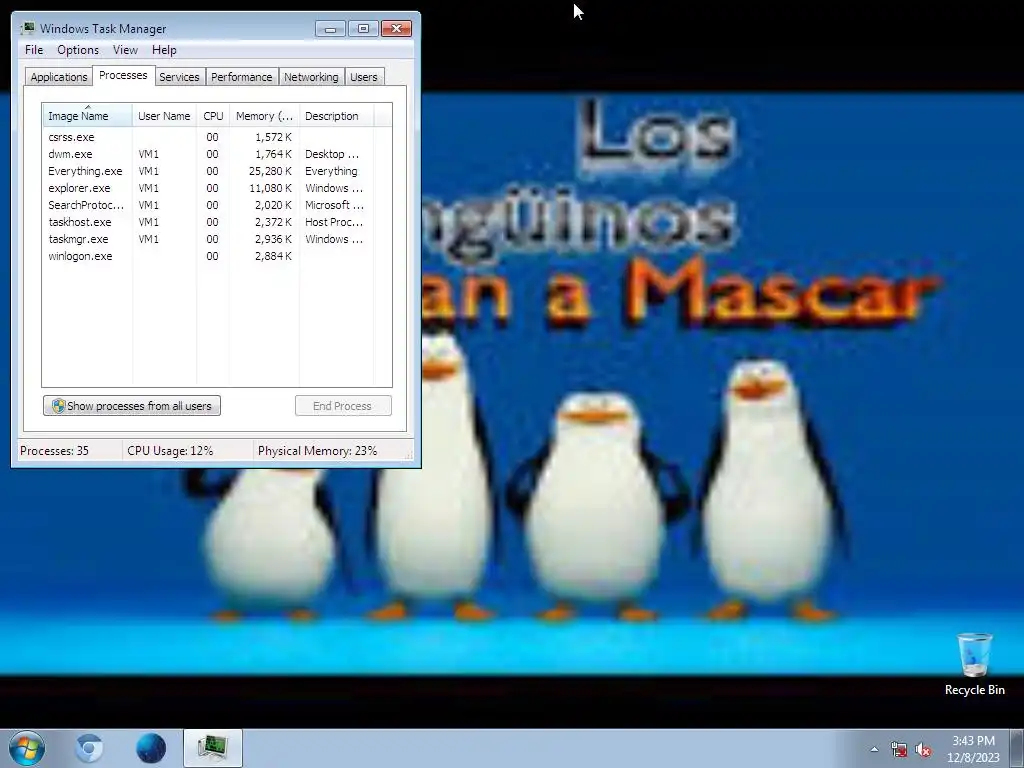The image size is (1024, 768).
Task: Click Show processes from all users
Action: point(132,406)
